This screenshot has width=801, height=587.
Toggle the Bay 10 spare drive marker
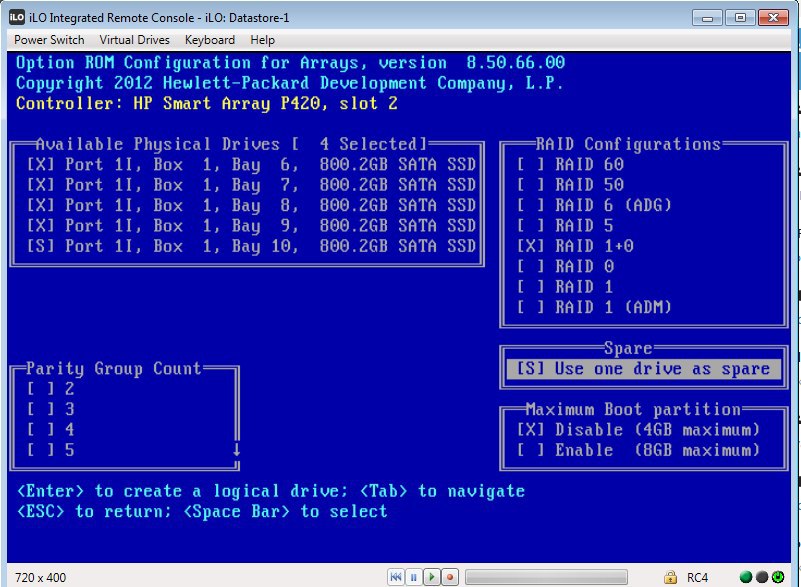tap(40, 246)
